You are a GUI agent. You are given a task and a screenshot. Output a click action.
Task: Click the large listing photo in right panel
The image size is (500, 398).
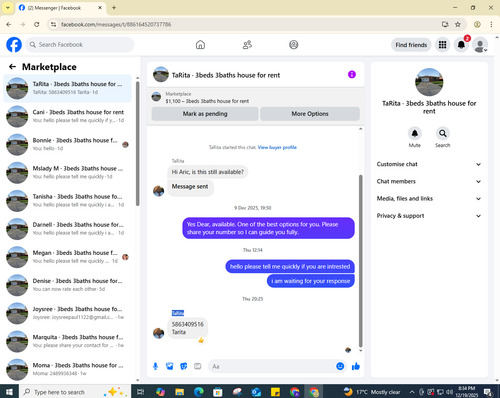(429, 82)
